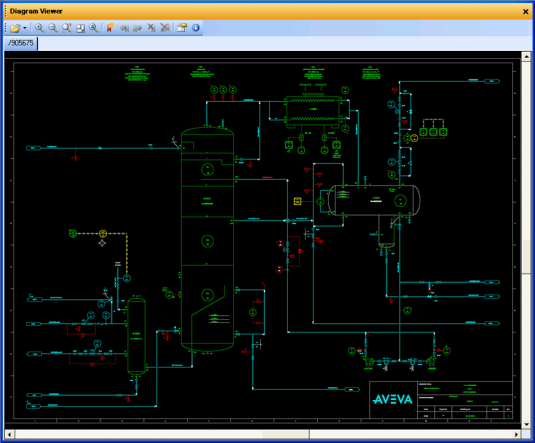The image size is (535, 443).
Task: Click the horizontal scrollbar right arrow
Action: 517,434
